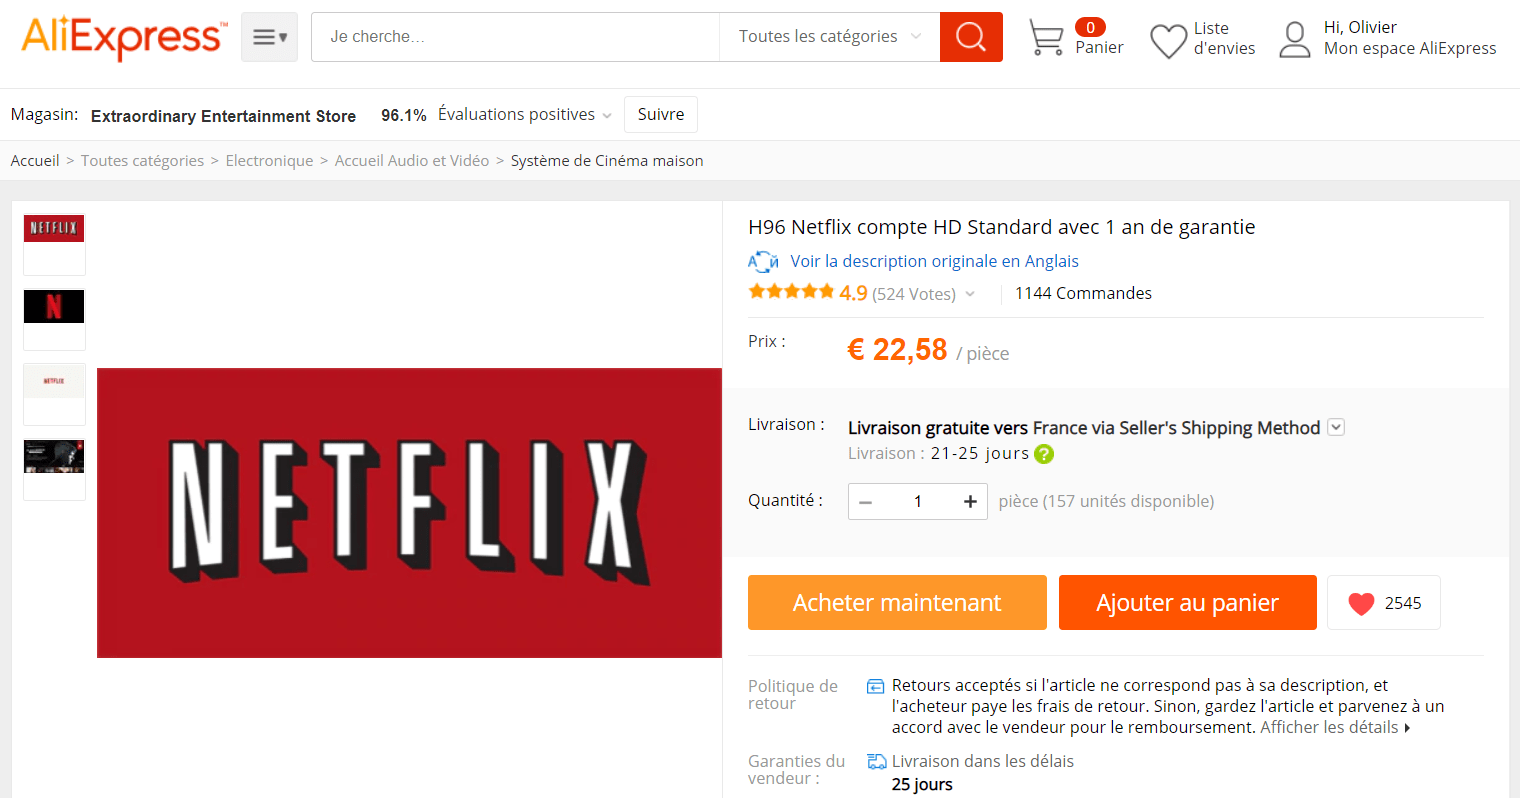
Task: Click '96.1%' positive rating value
Action: point(404,115)
